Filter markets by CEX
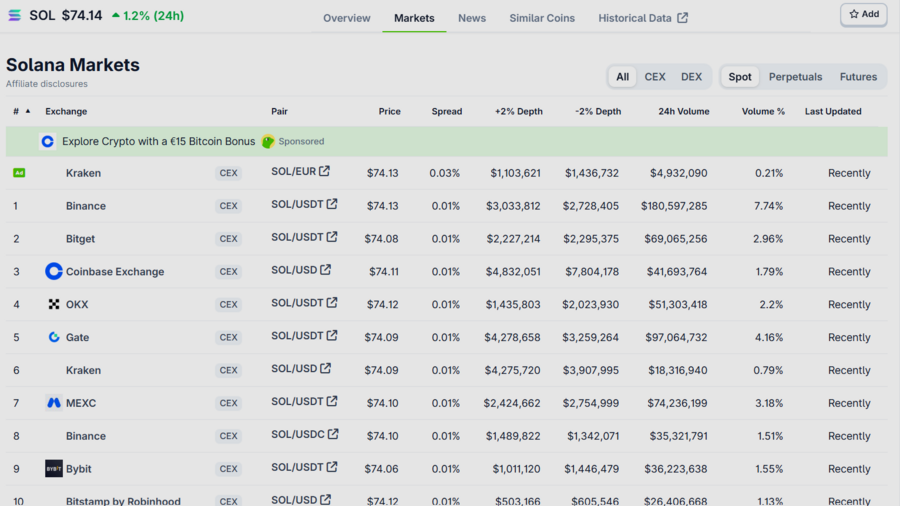Screen dimensions: 900x506 655,77
